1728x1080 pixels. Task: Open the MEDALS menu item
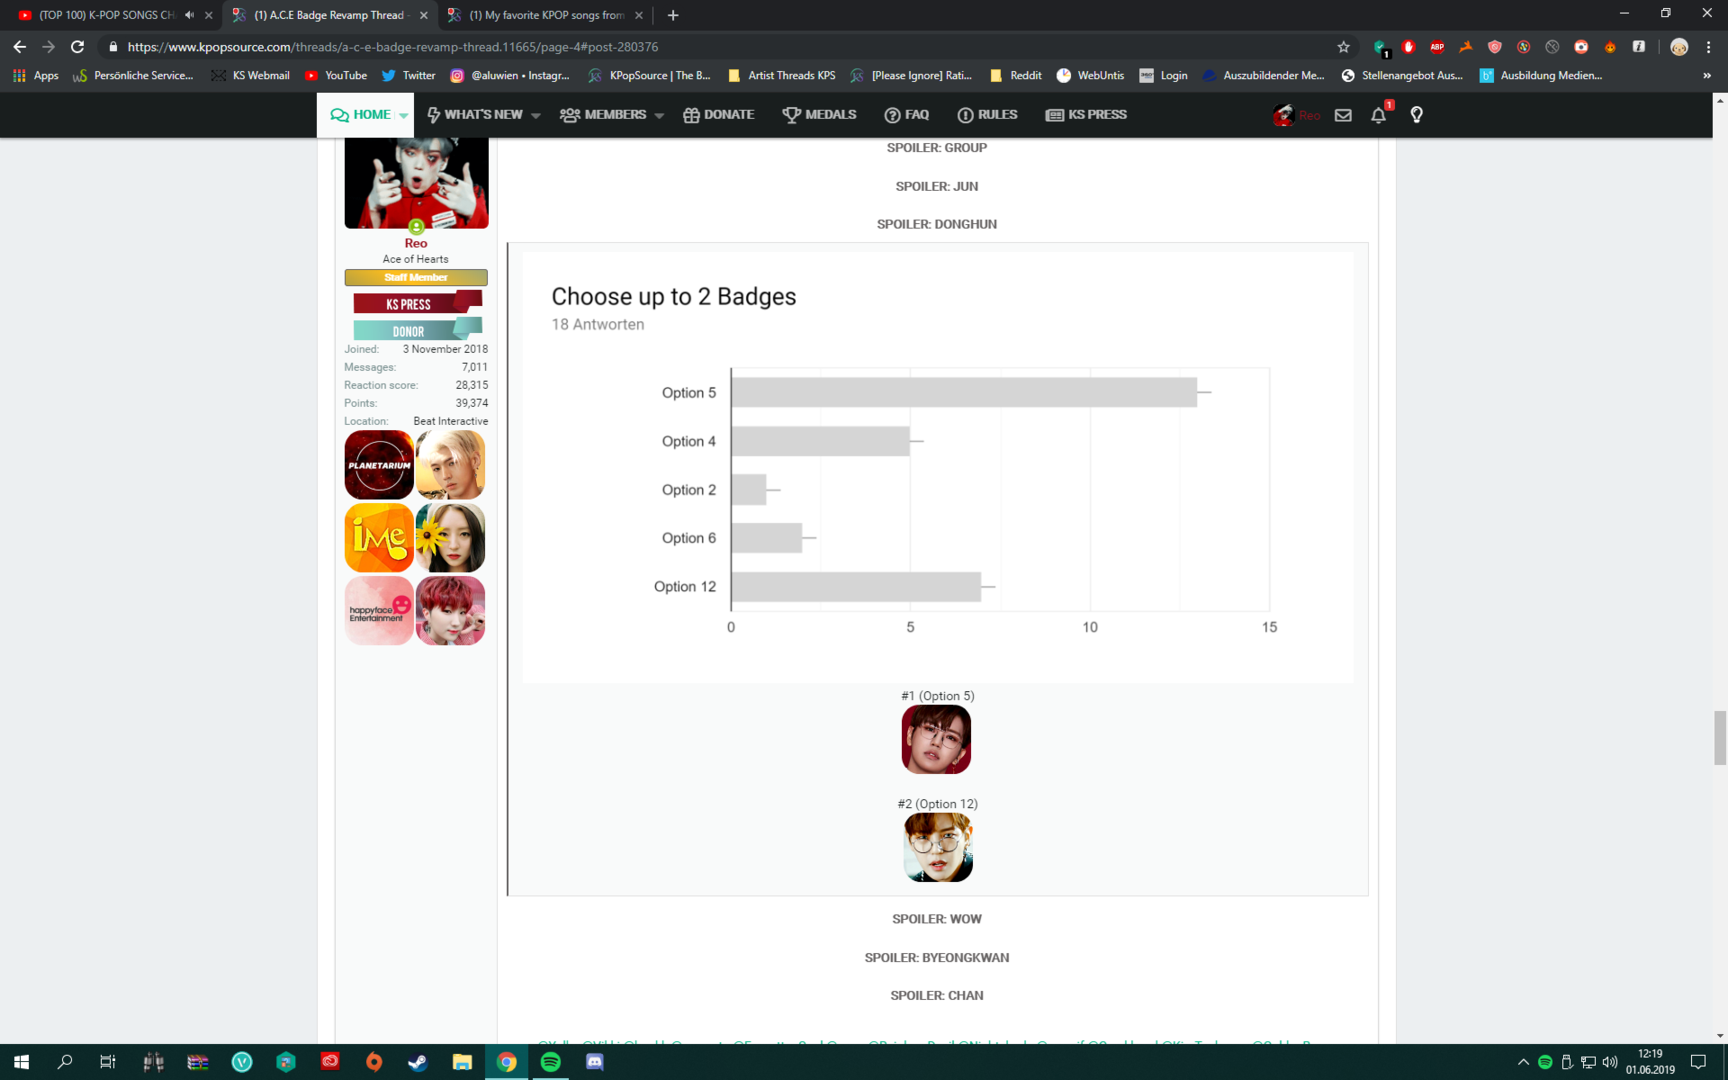point(819,115)
